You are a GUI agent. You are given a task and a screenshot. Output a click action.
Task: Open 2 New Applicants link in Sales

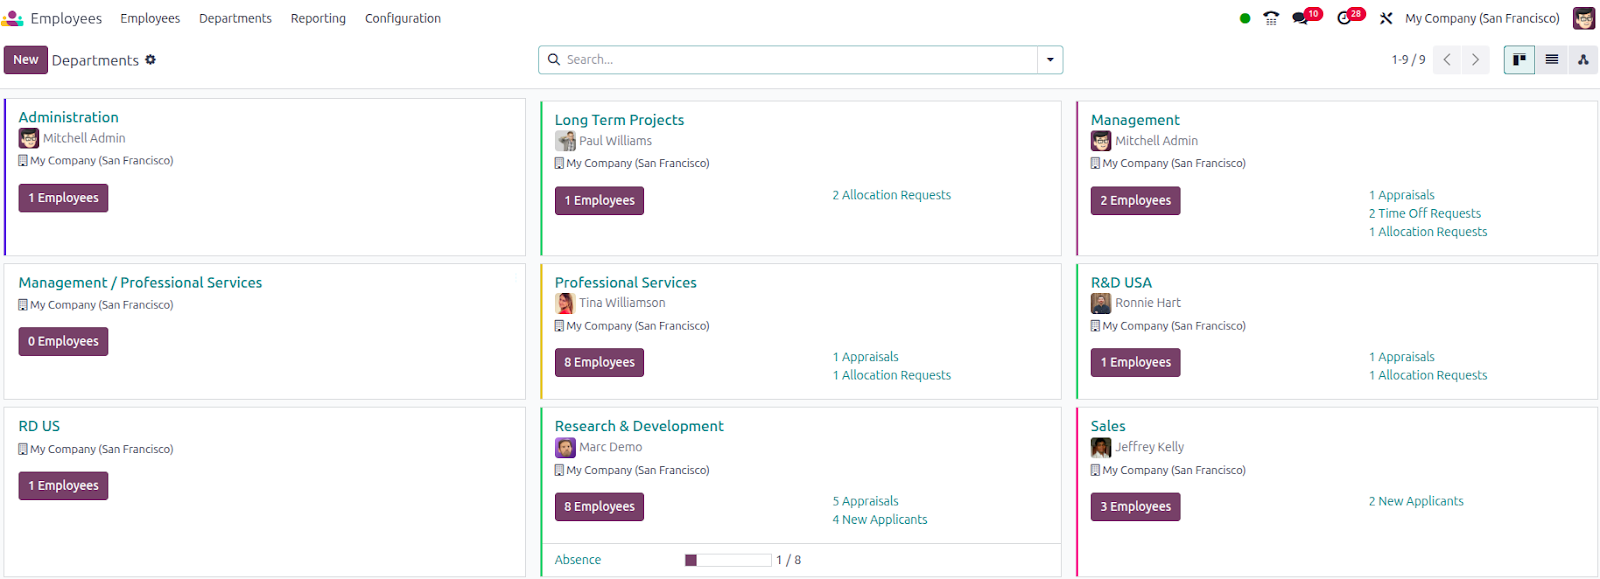tap(1416, 501)
